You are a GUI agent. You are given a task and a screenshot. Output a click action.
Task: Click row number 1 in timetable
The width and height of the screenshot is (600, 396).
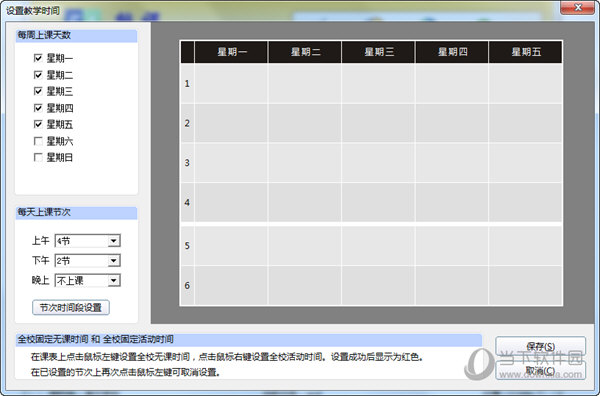(x=187, y=83)
